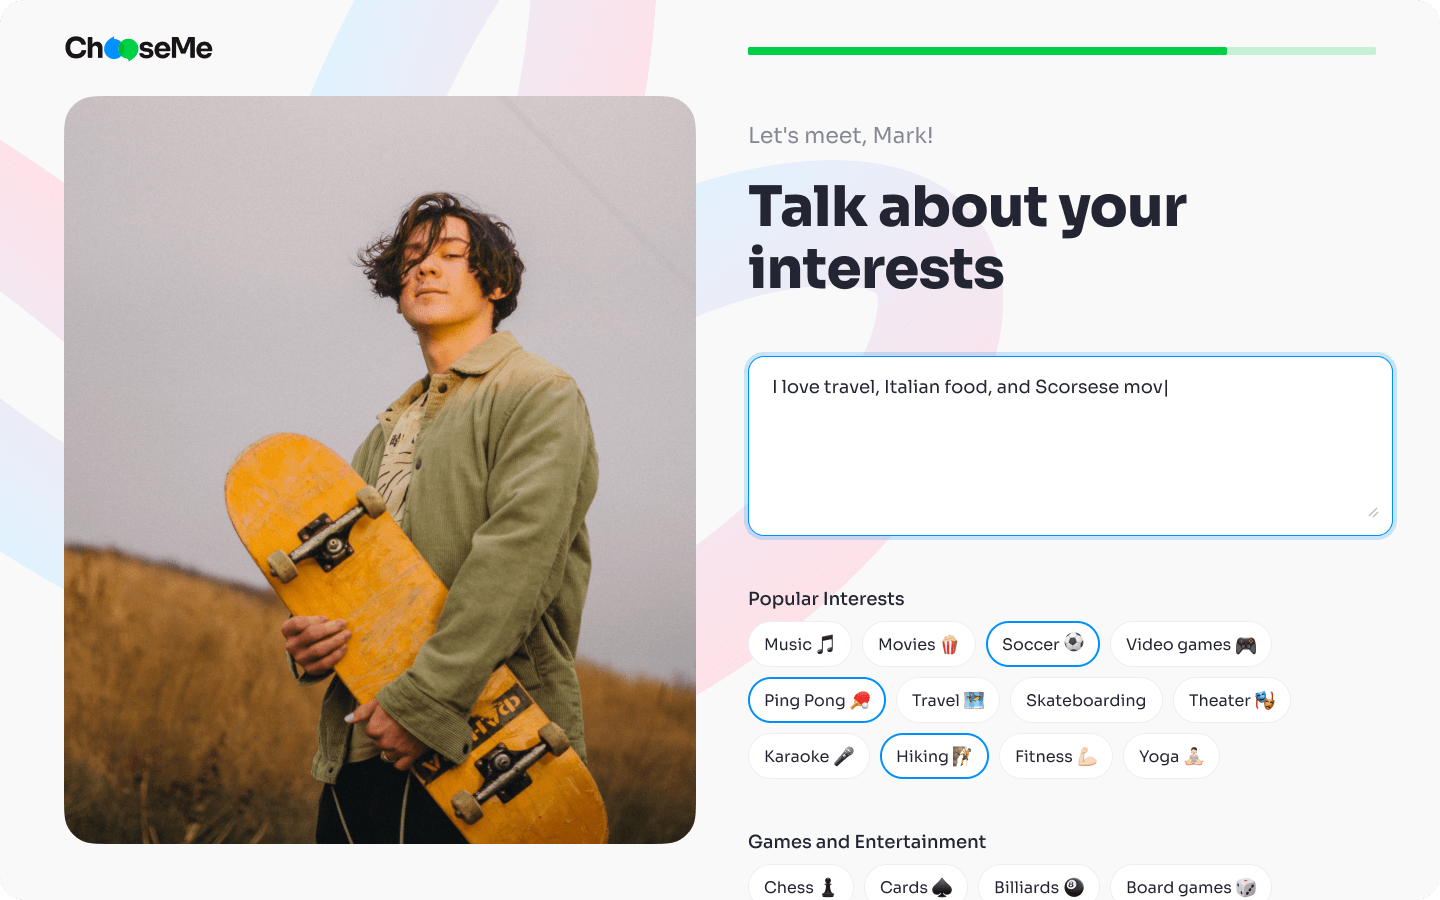The height and width of the screenshot is (900, 1440).
Task: Pick the Theater masks chip
Action: click(x=1231, y=700)
